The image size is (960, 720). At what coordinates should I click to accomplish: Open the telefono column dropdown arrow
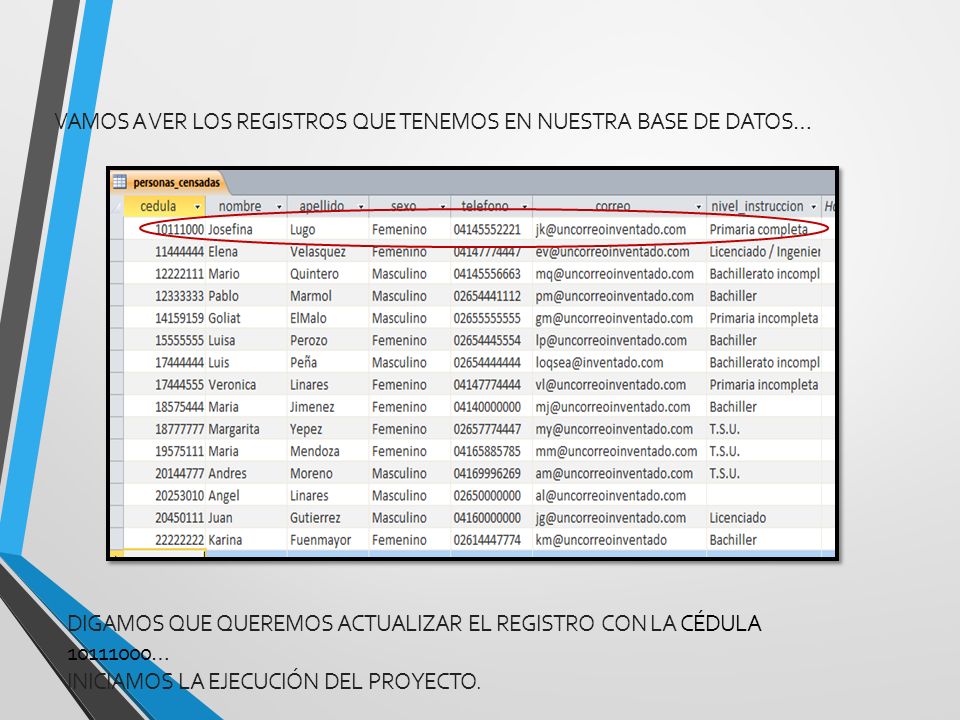[525, 207]
